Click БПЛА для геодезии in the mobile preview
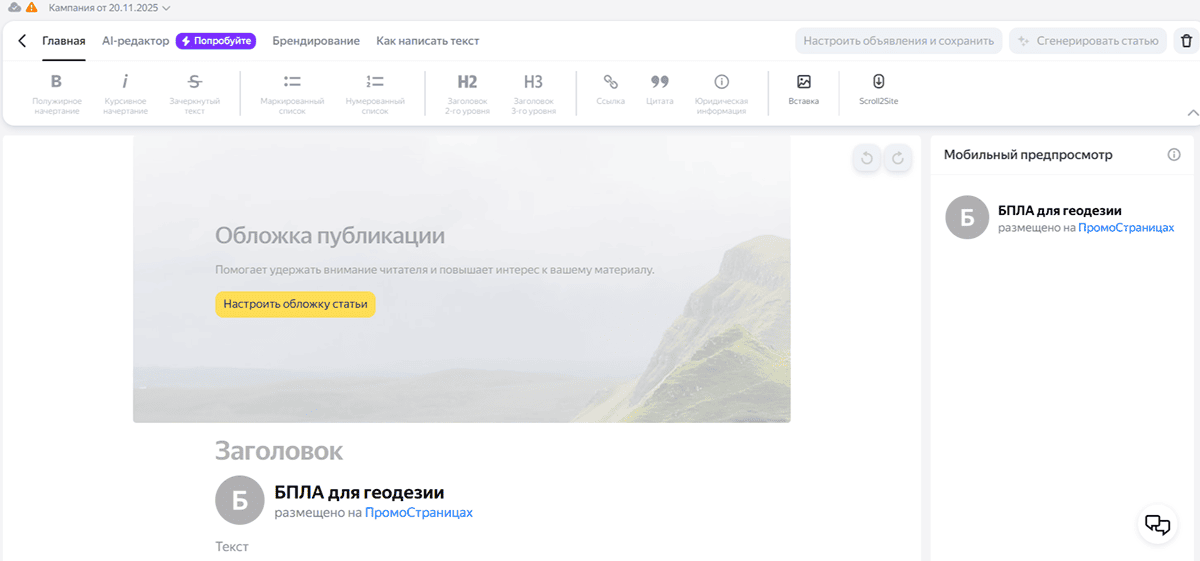The width and height of the screenshot is (1200, 561). [1060, 210]
